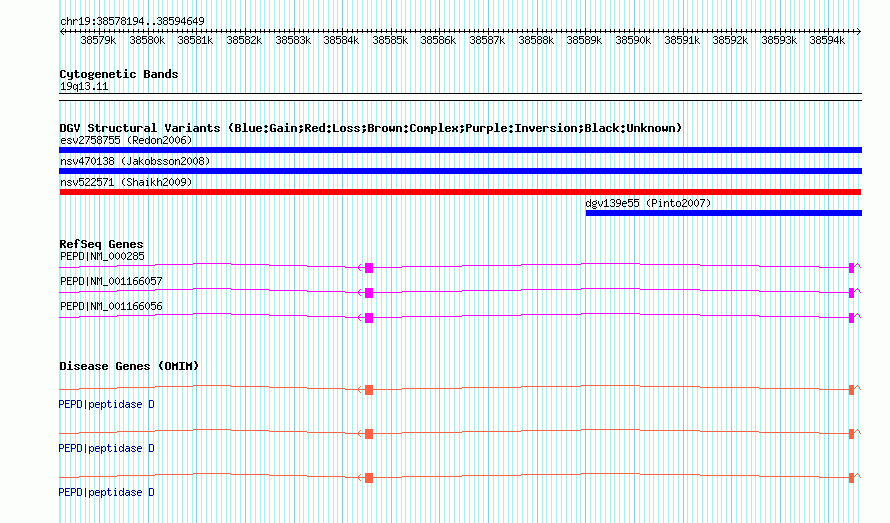Image resolution: width=890 pixels, height=523 pixels.
Task: Click the RefSeq Genes track title
Action: tap(101, 244)
